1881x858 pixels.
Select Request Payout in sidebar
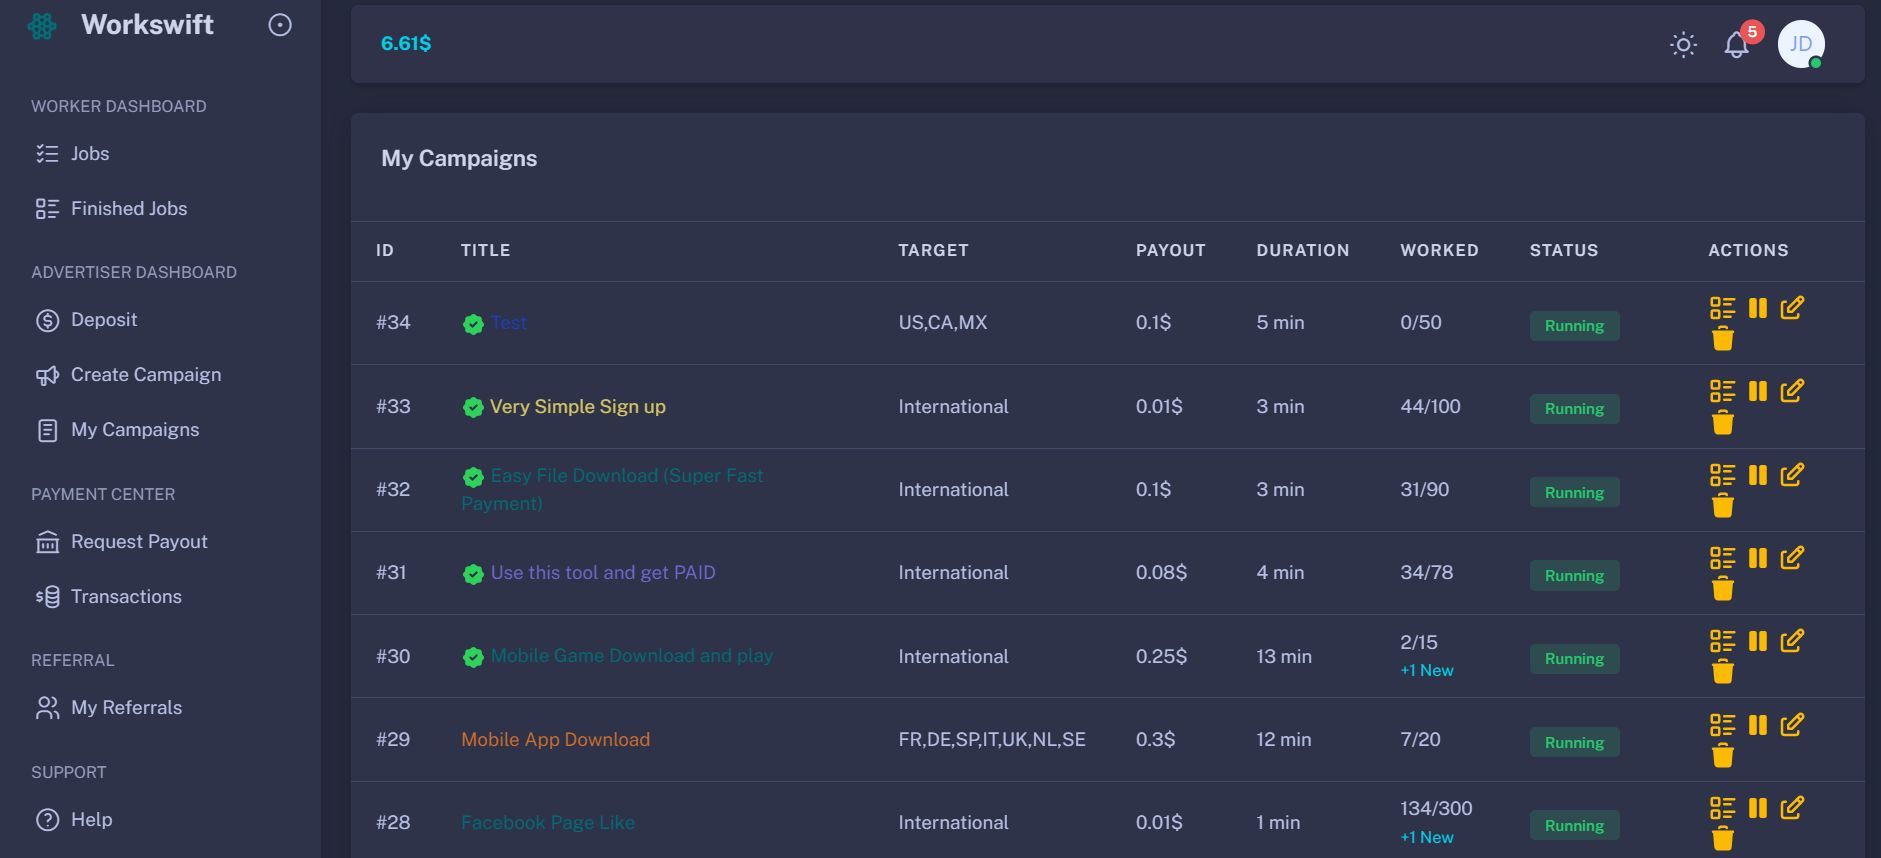(x=139, y=542)
